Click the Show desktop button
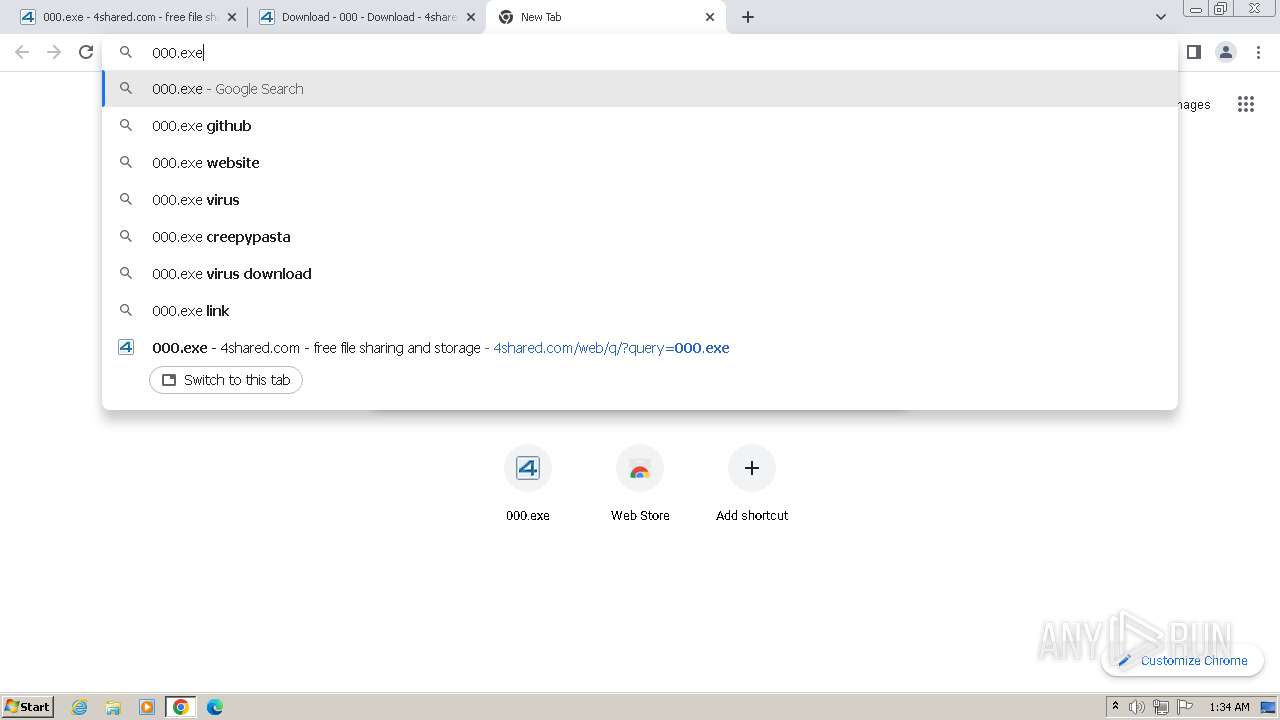This screenshot has width=1280, height=720. [1269, 707]
